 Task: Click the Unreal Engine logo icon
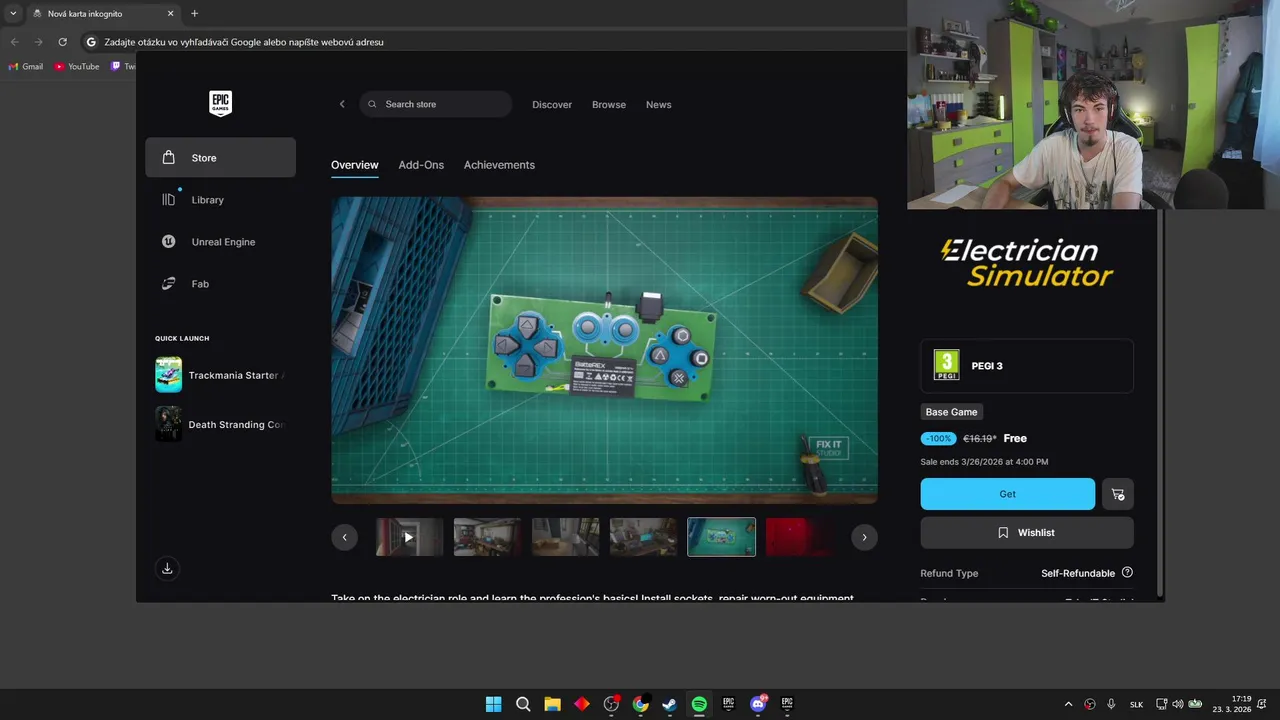click(169, 242)
